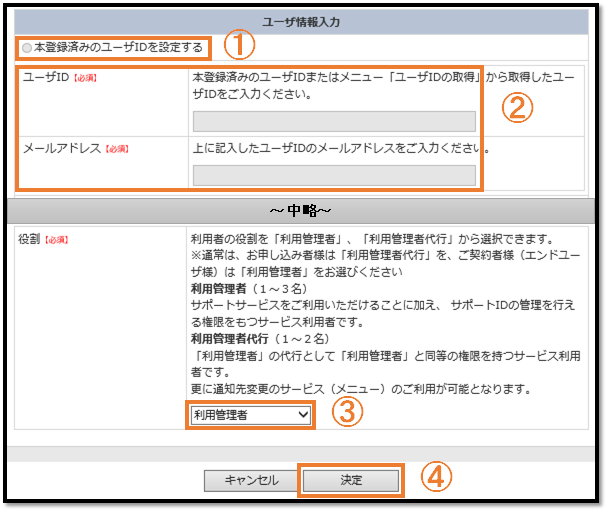Select the 本登録済みのユーザIDを設定する radio button
608x512 pixels.
click(x=27, y=47)
